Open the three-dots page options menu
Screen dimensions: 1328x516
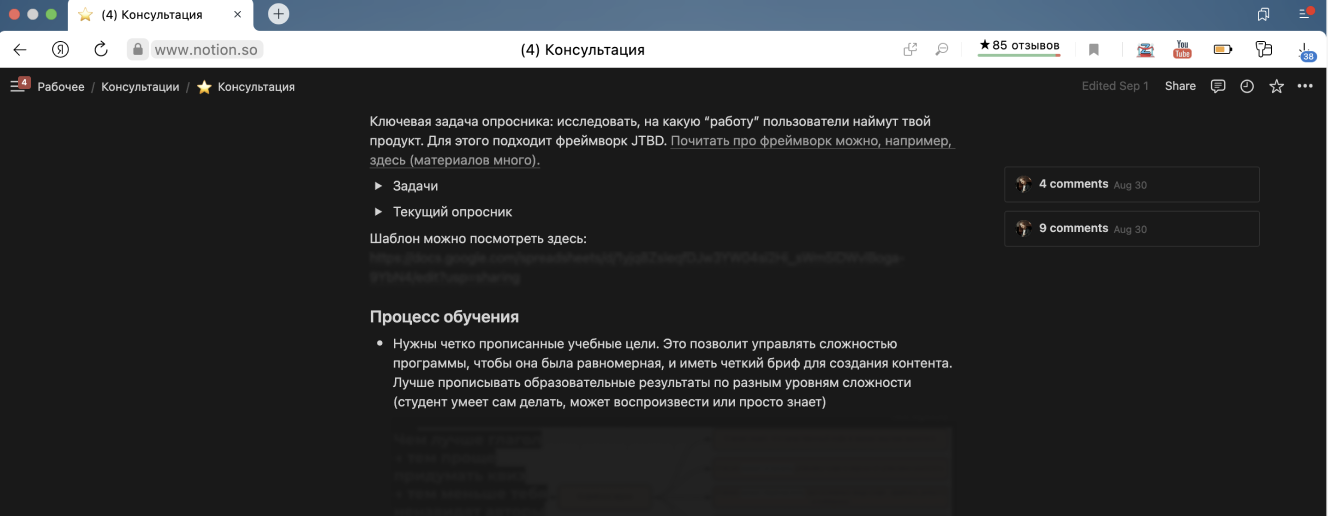coord(1305,86)
